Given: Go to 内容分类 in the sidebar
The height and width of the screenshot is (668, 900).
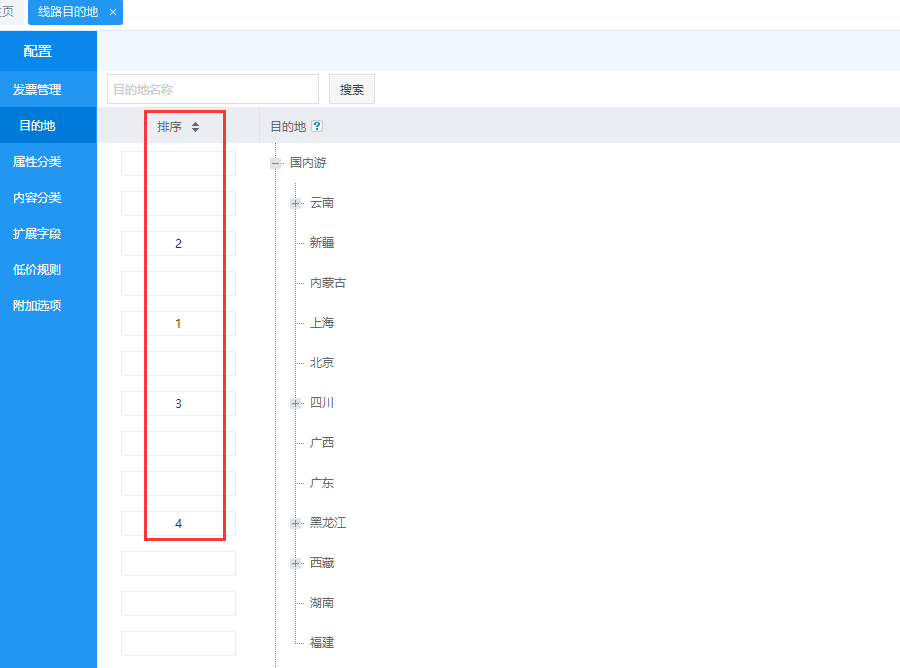Looking at the screenshot, I should (x=37, y=198).
